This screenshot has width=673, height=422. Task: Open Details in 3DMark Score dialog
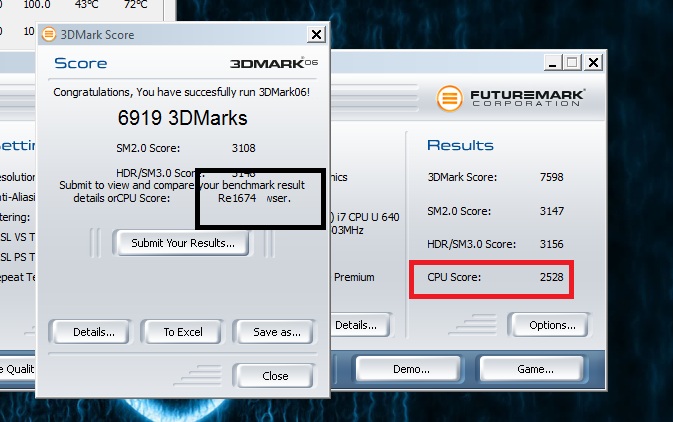click(93, 332)
